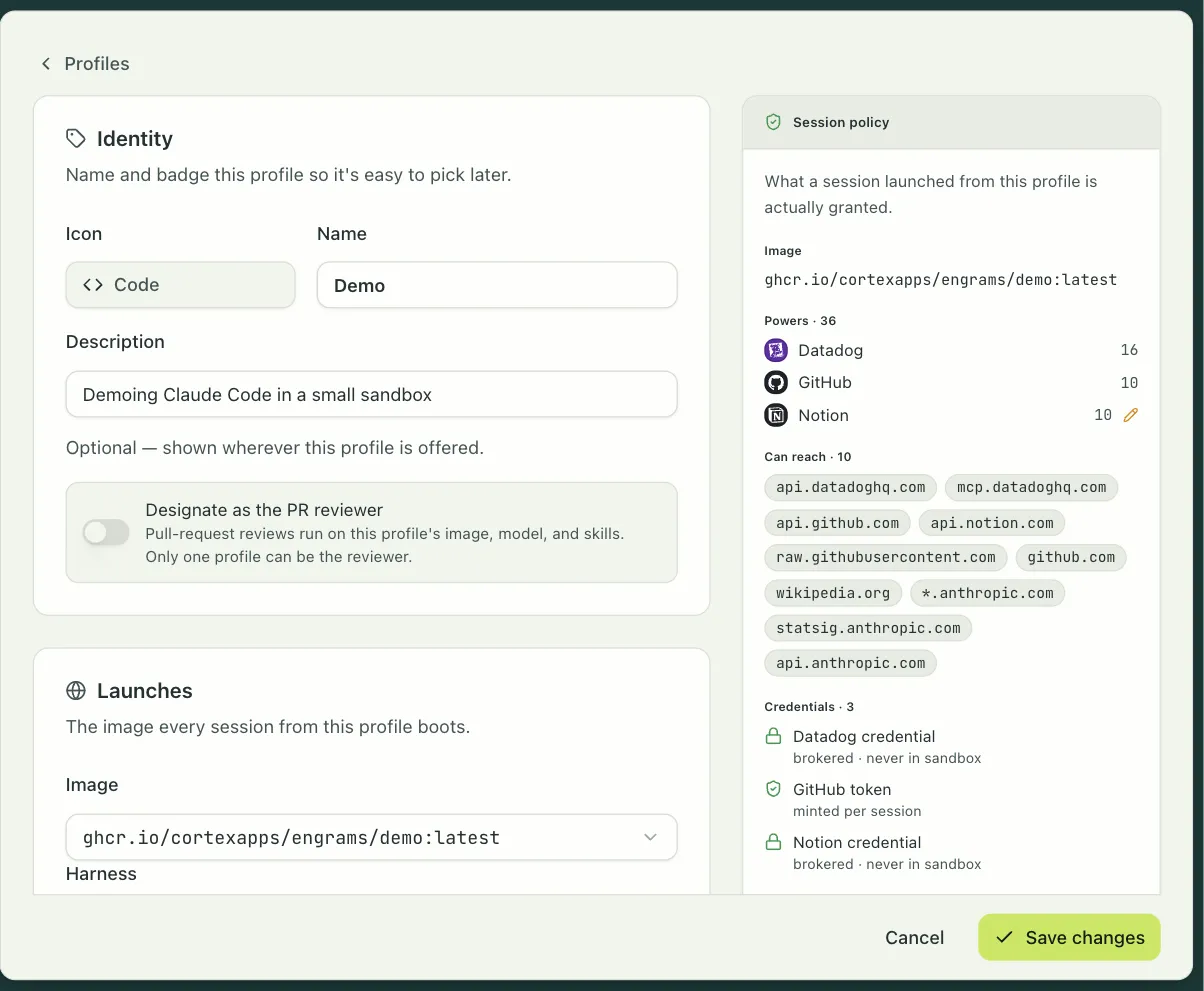The height and width of the screenshot is (991, 1204).
Task: Open the Image dropdown
Action: [371, 837]
